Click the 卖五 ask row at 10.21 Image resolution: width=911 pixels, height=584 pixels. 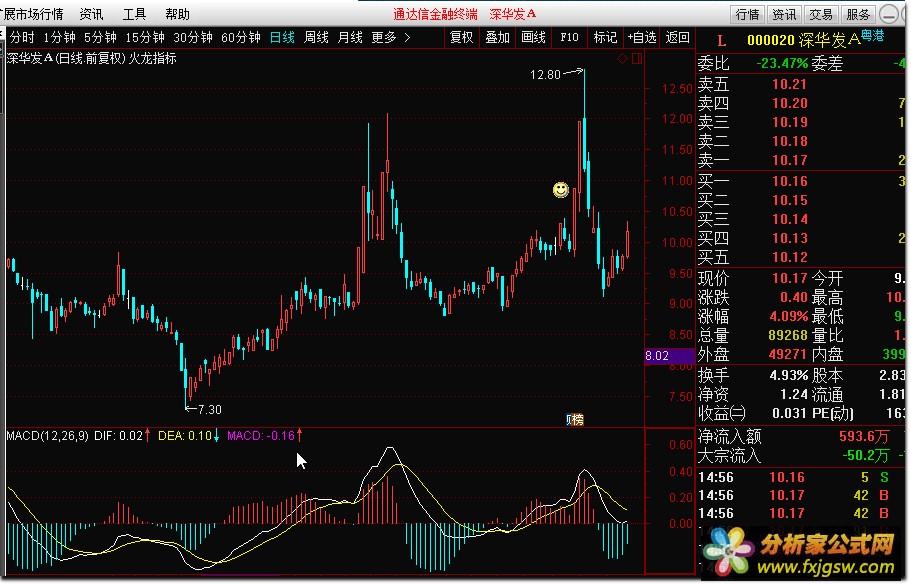click(x=802, y=84)
